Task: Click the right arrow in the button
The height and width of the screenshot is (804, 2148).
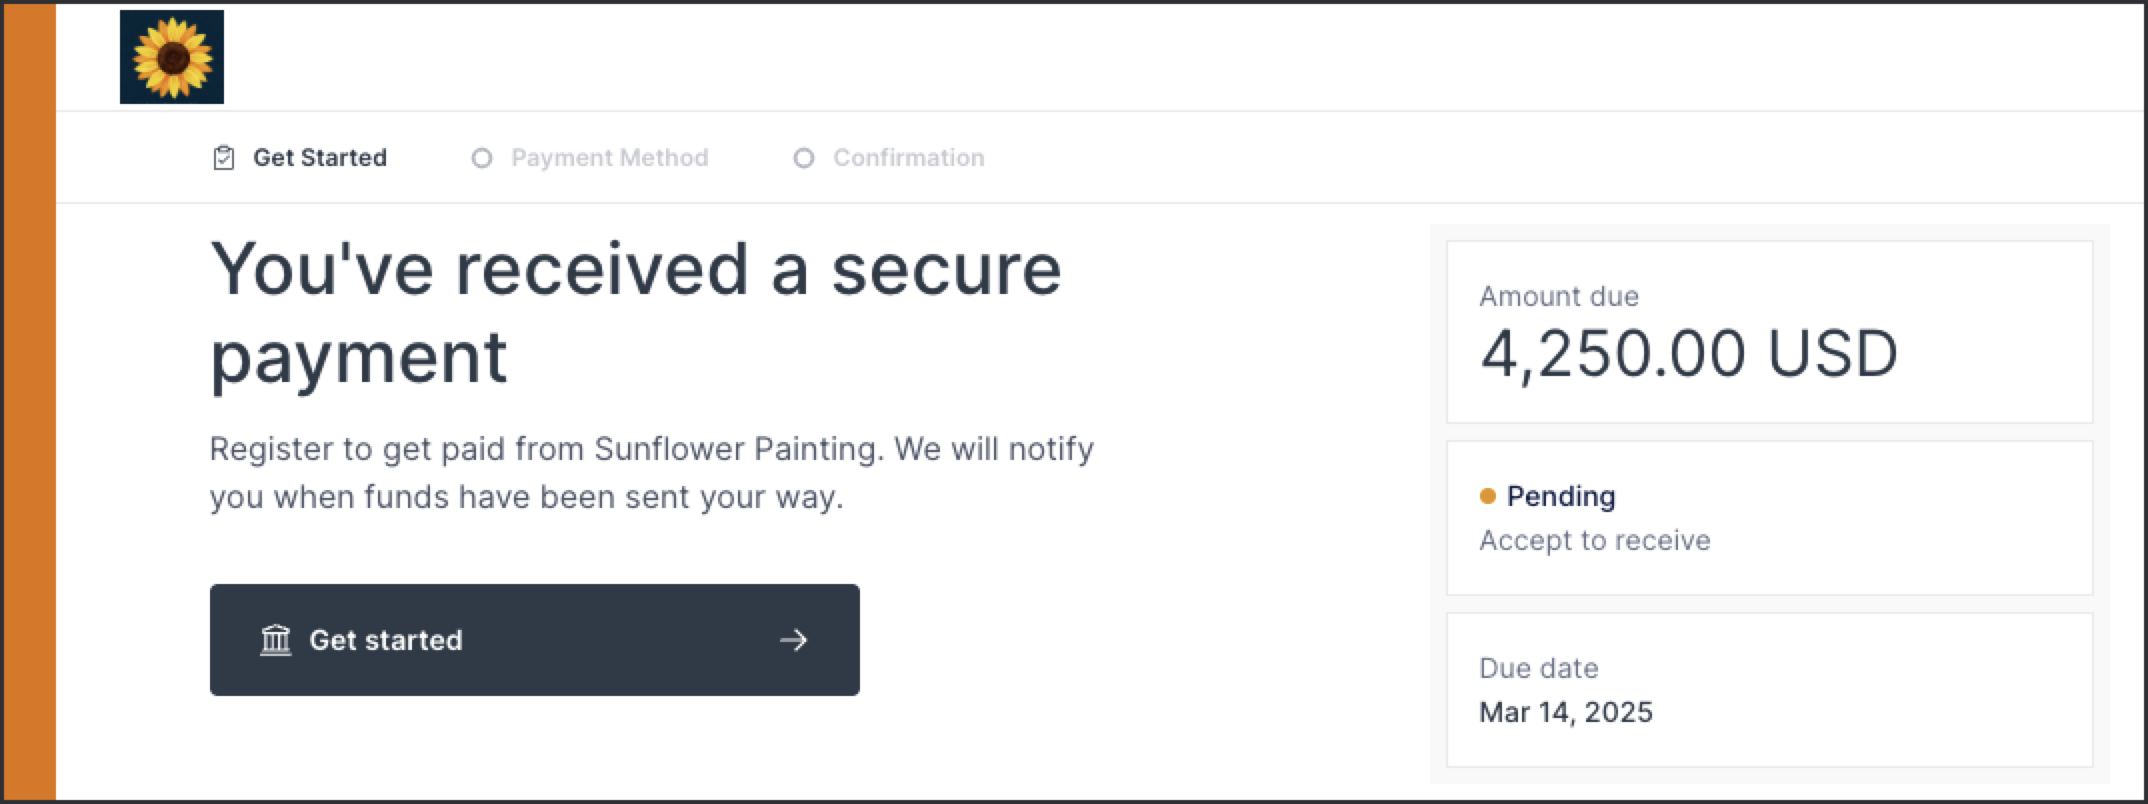Action: 793,640
